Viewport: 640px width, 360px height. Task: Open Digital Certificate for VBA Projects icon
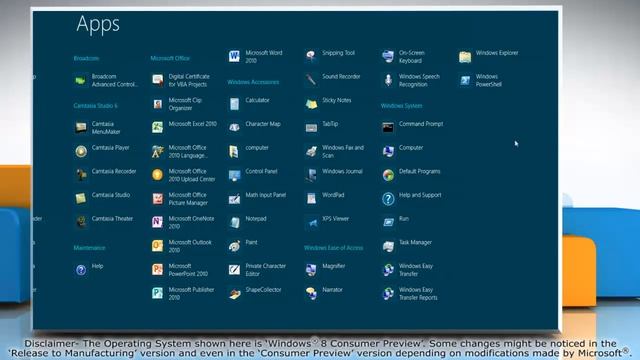158,80
